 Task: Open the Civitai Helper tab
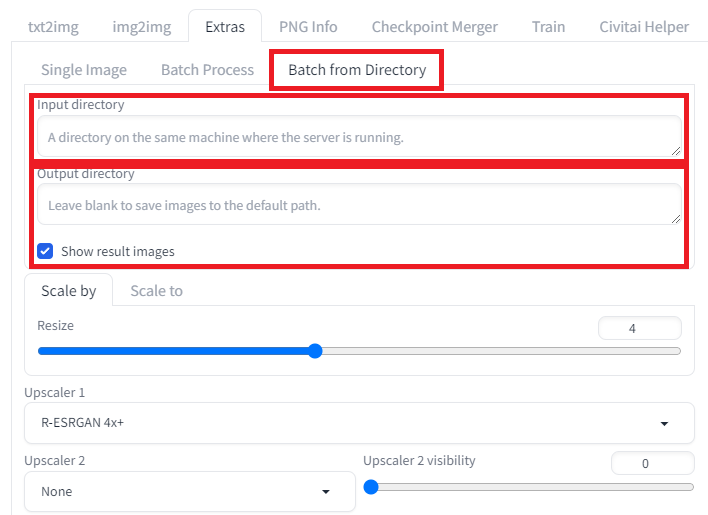click(x=644, y=27)
